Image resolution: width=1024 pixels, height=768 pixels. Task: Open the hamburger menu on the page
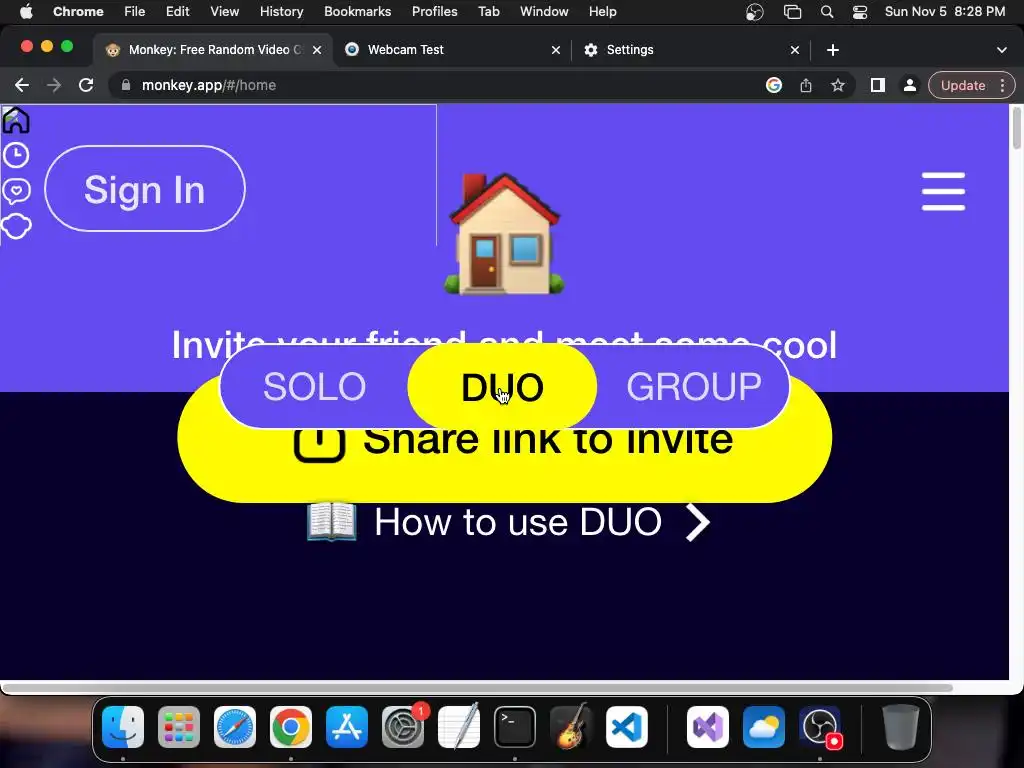(x=943, y=191)
